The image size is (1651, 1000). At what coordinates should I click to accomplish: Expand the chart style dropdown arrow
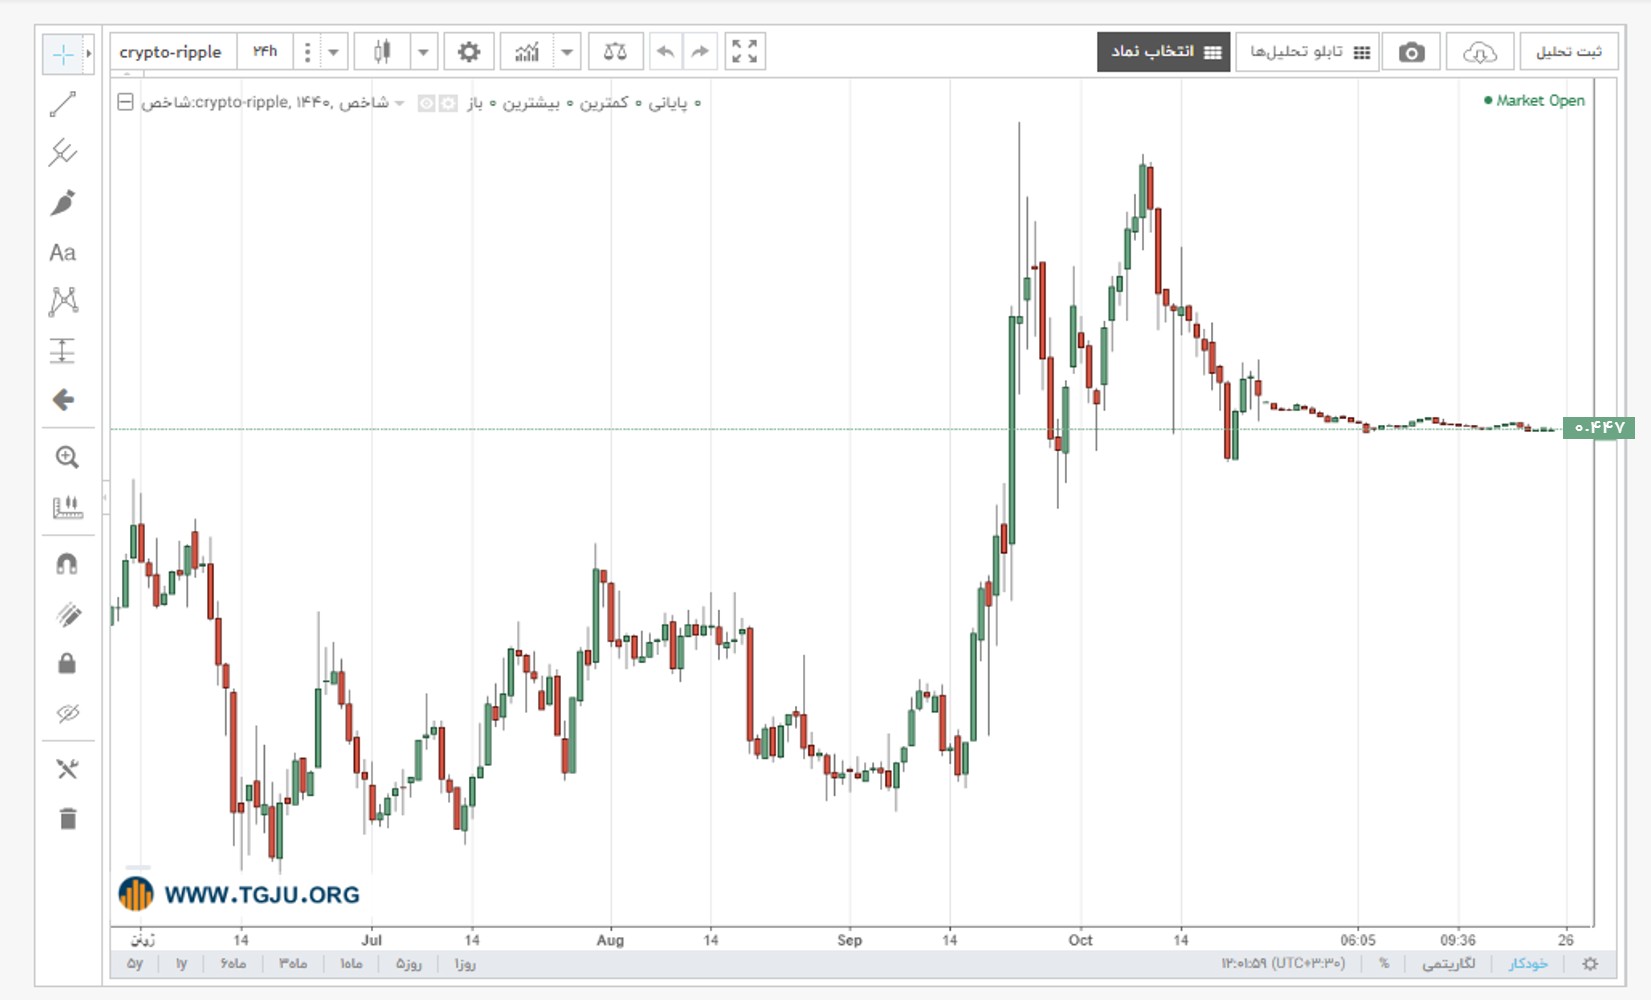[x=423, y=52]
